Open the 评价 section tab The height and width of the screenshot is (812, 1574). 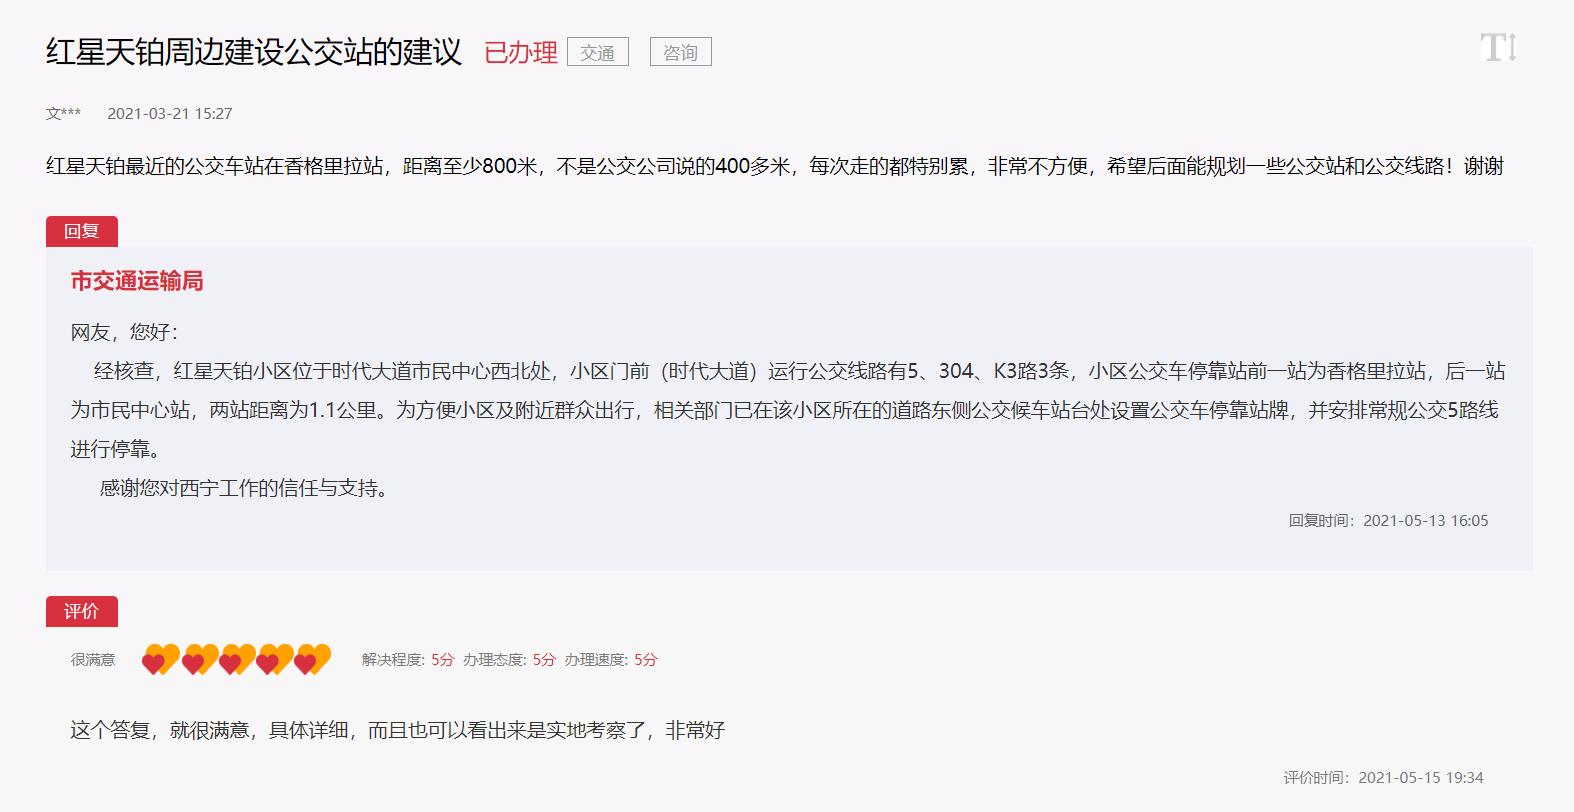82,611
